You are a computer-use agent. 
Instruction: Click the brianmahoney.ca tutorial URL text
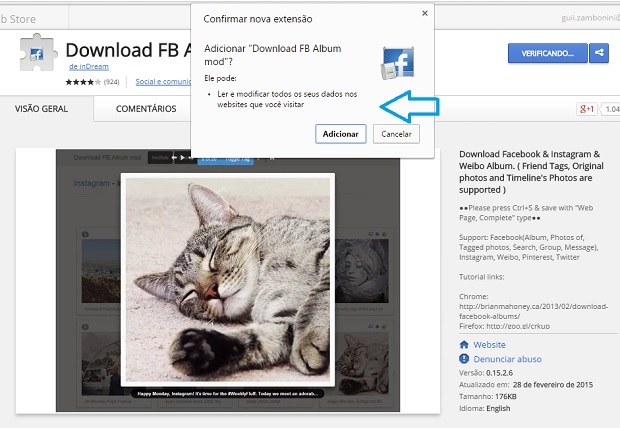pos(533,311)
